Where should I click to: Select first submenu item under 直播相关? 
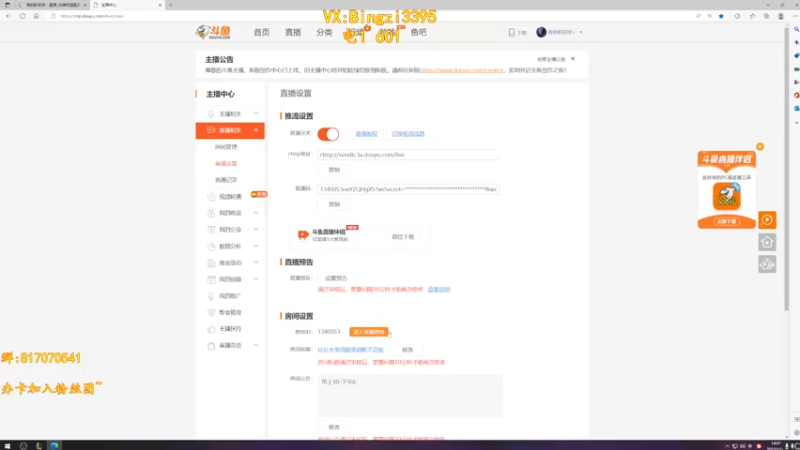226,147
